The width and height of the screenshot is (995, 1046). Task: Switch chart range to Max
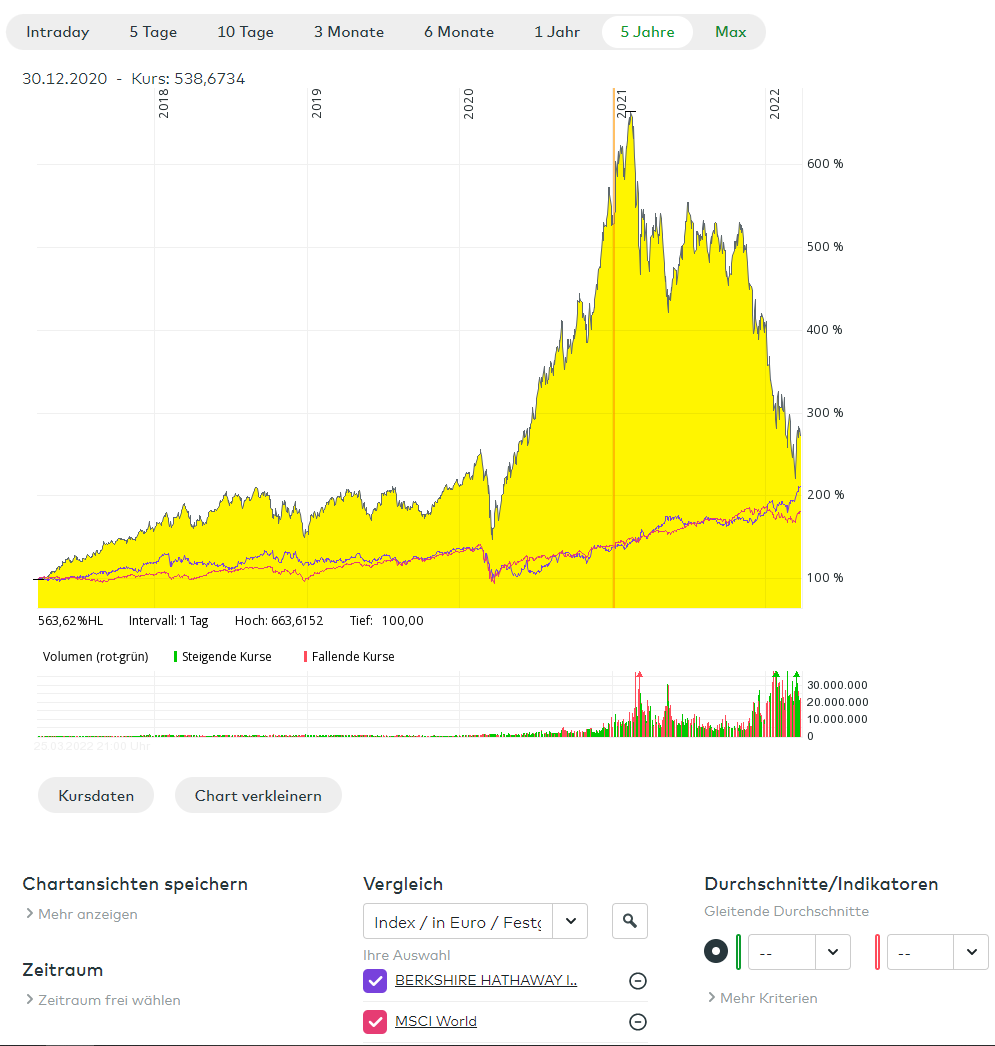[730, 32]
